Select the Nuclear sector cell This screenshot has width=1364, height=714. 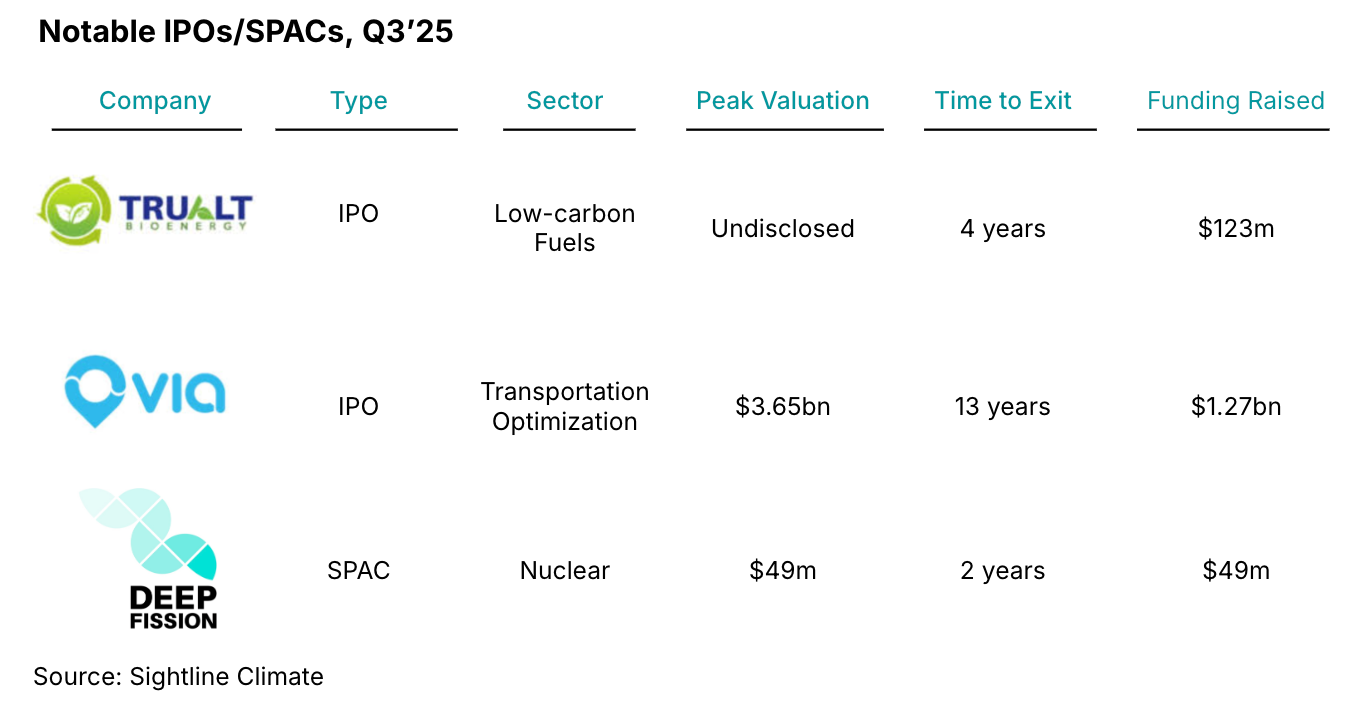pyautogui.click(x=565, y=571)
